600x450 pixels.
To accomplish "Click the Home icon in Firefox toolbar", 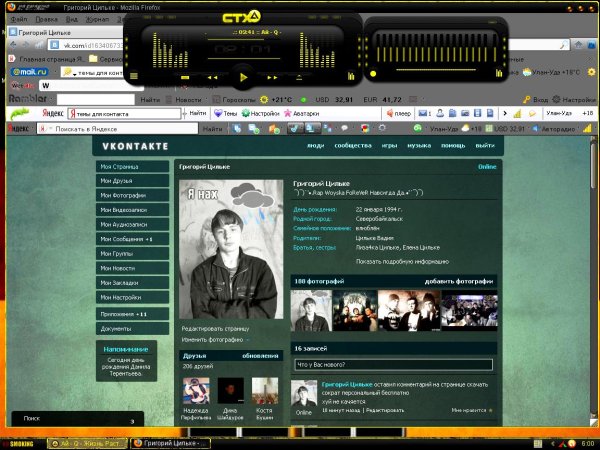I will coord(578,45).
